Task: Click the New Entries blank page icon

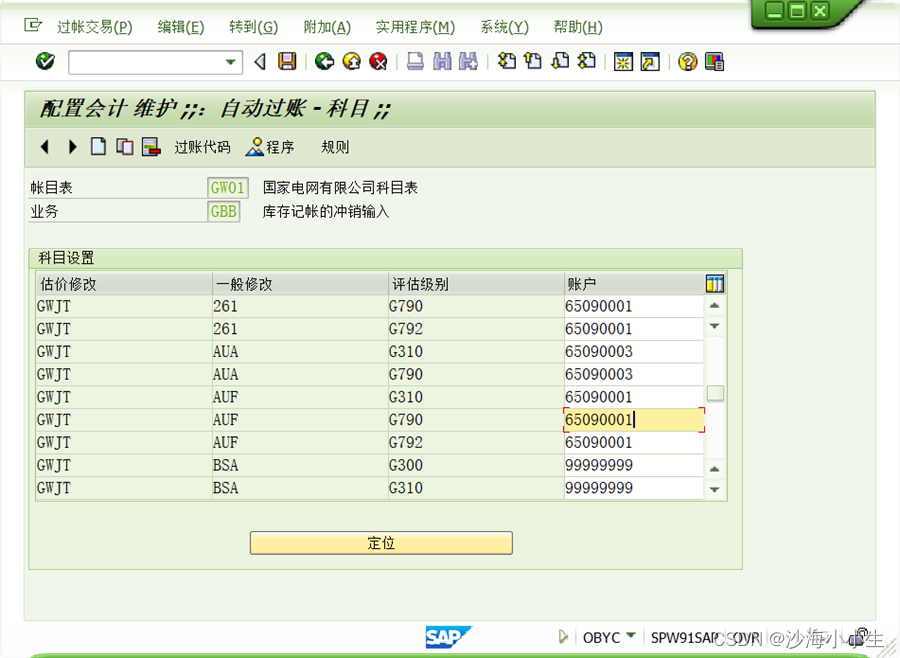Action: 98,147
